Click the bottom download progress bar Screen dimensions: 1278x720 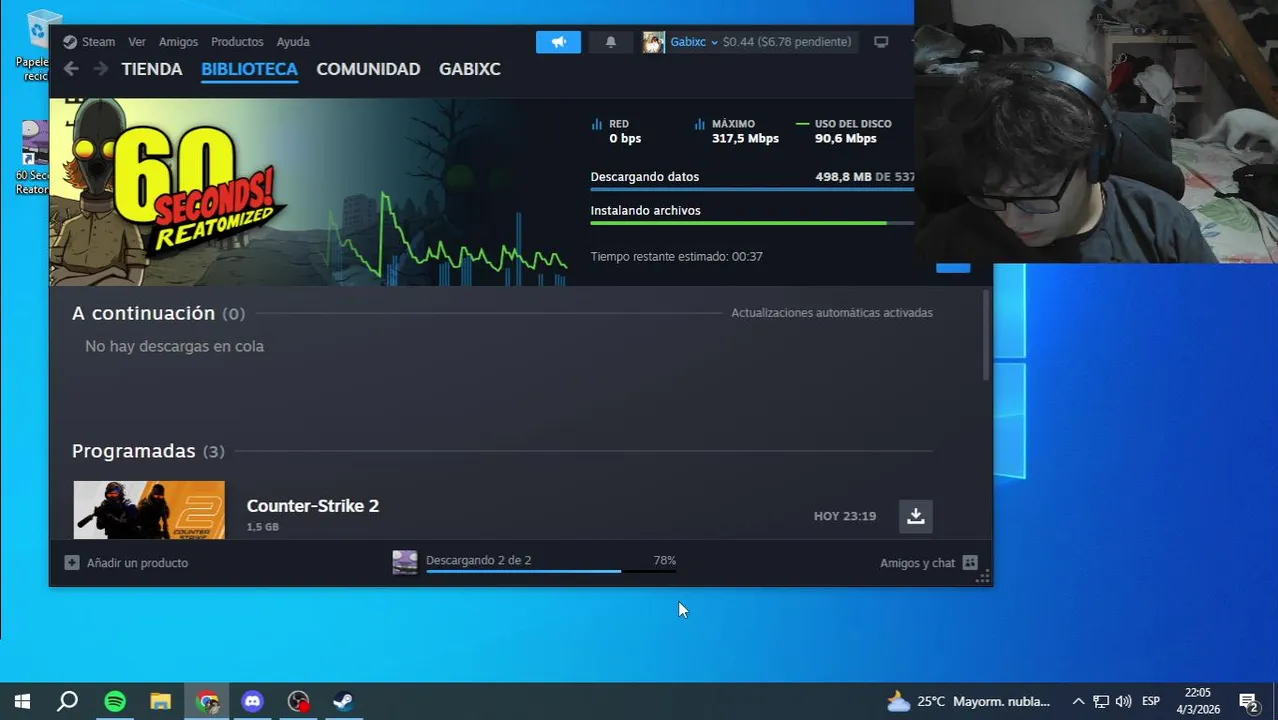[x=551, y=572]
